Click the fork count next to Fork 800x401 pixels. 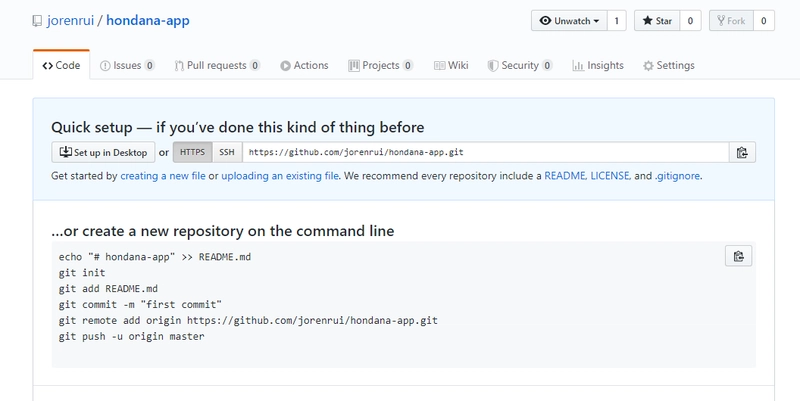(764, 21)
